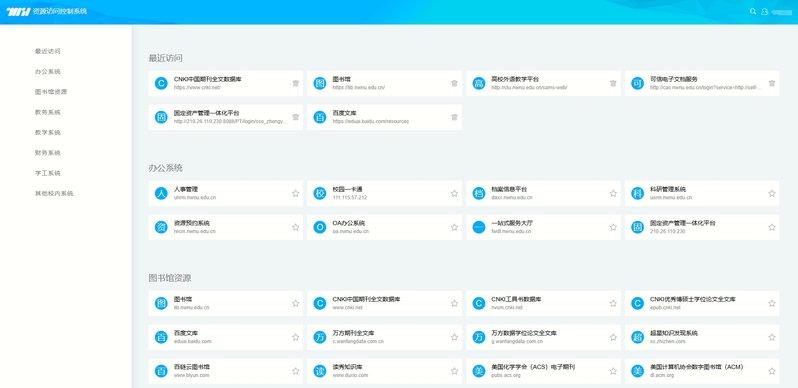Toggle star on 资源预约系统
This screenshot has width=798, height=388.
tap(296, 227)
